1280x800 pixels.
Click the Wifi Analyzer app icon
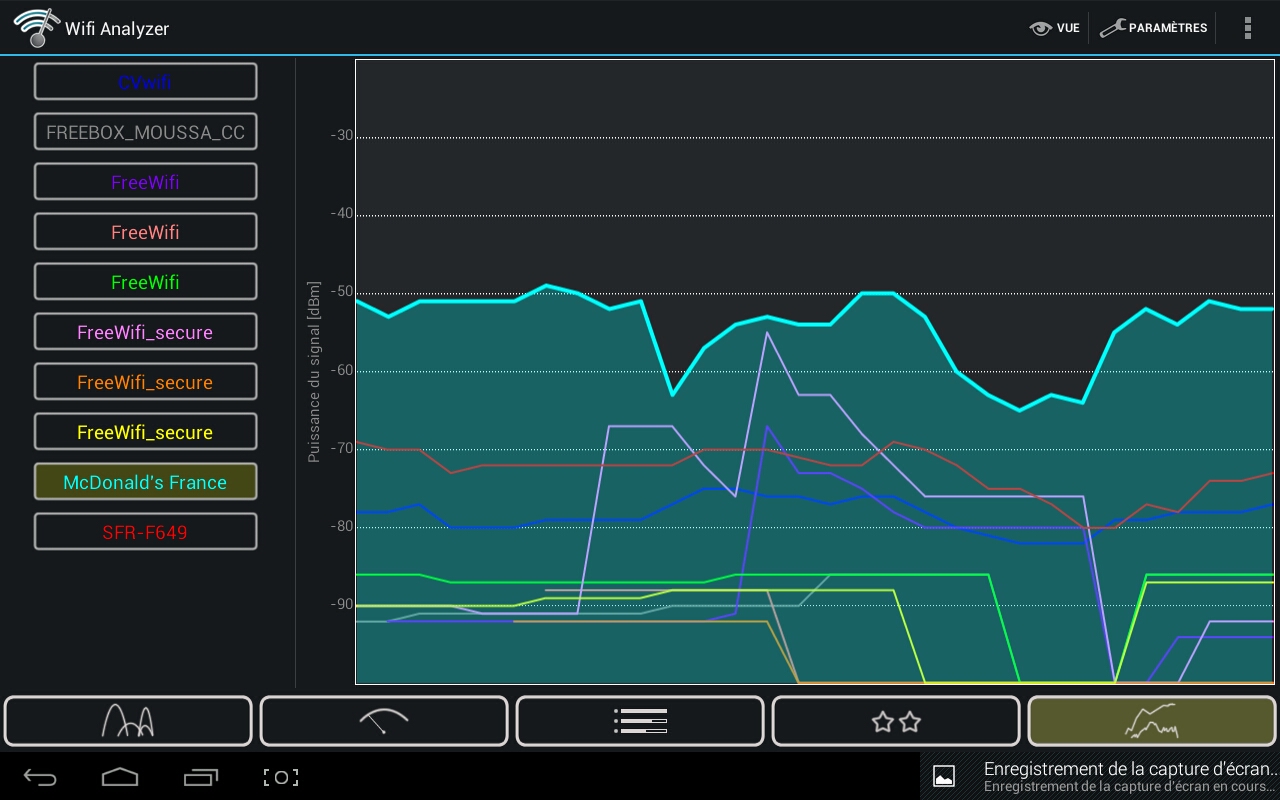tap(35, 27)
